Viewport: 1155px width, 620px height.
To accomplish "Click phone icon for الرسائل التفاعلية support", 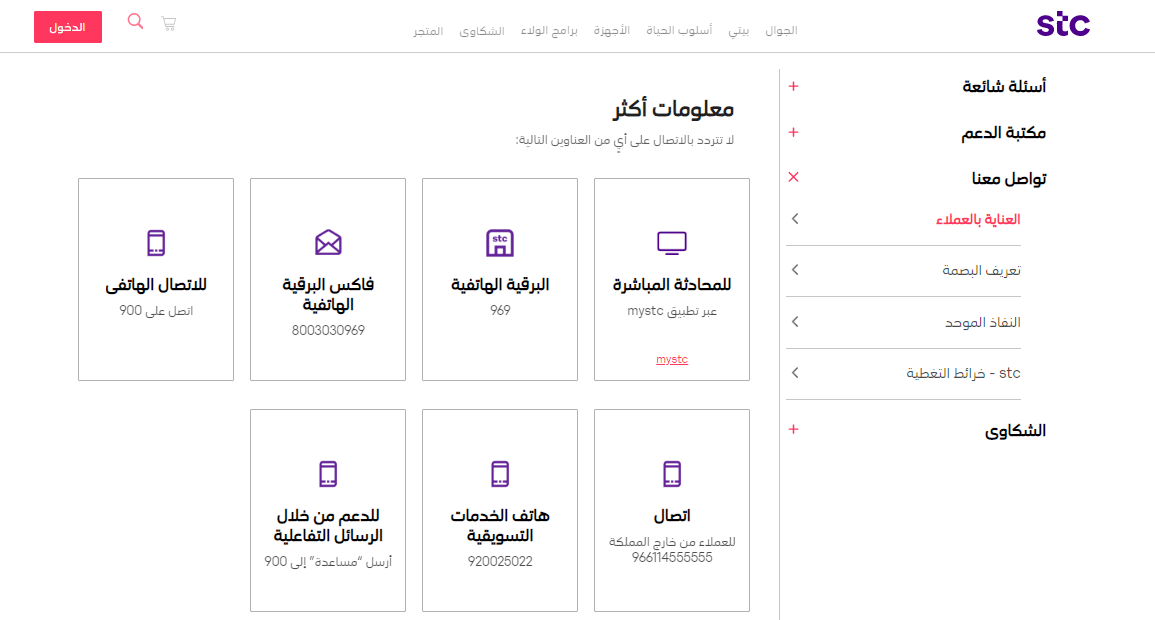I will (x=329, y=474).
